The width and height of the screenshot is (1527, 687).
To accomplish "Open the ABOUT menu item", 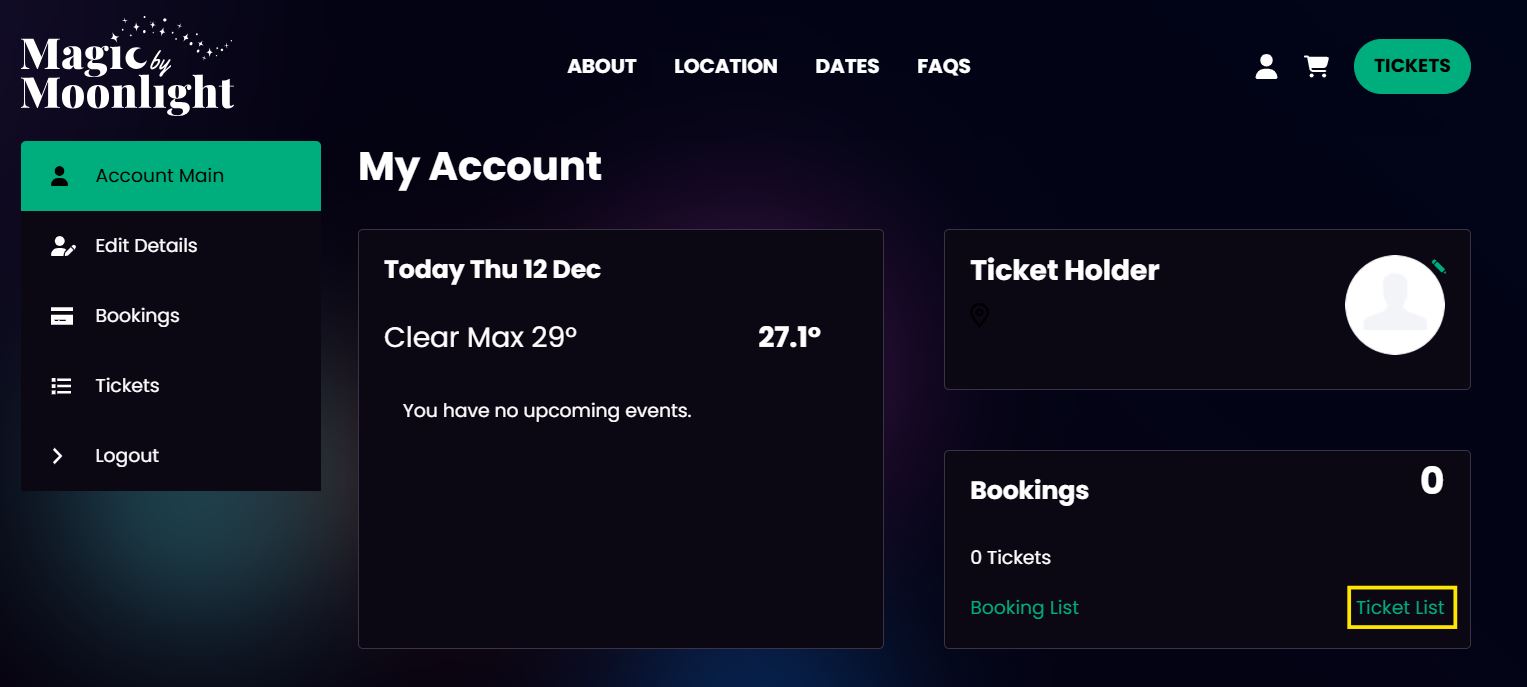I will tap(602, 66).
